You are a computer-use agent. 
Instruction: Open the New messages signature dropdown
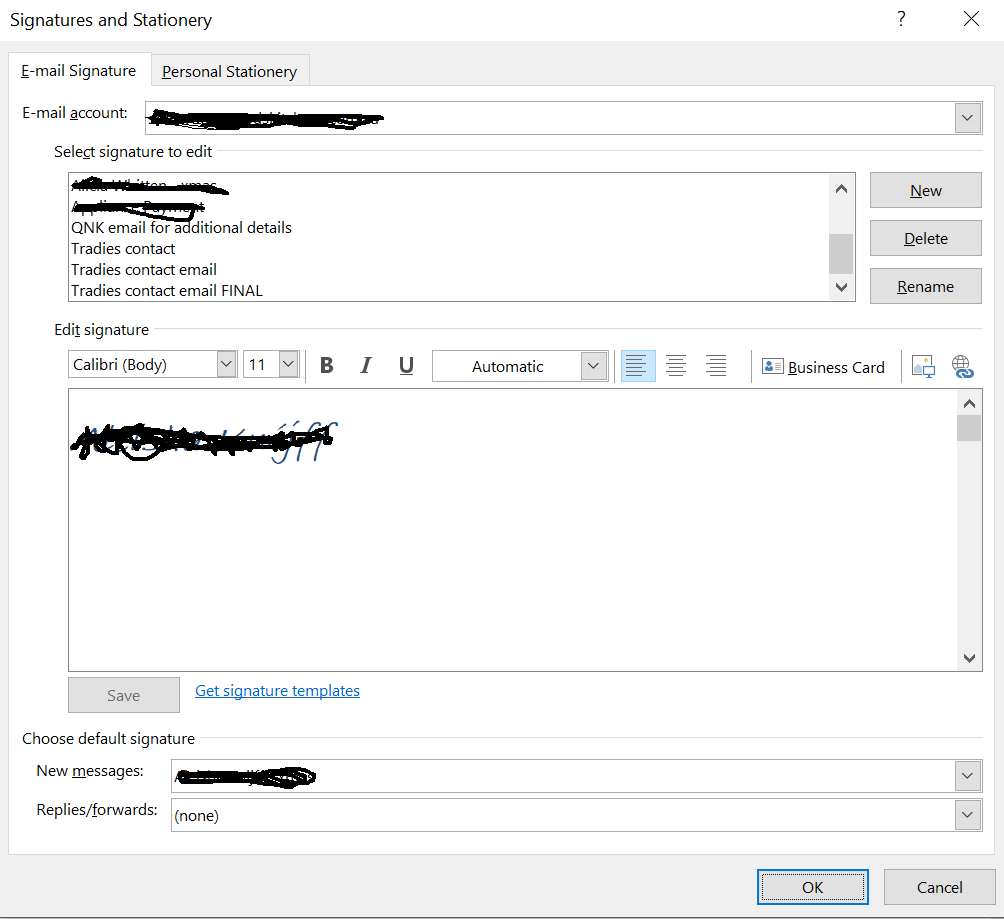968,776
